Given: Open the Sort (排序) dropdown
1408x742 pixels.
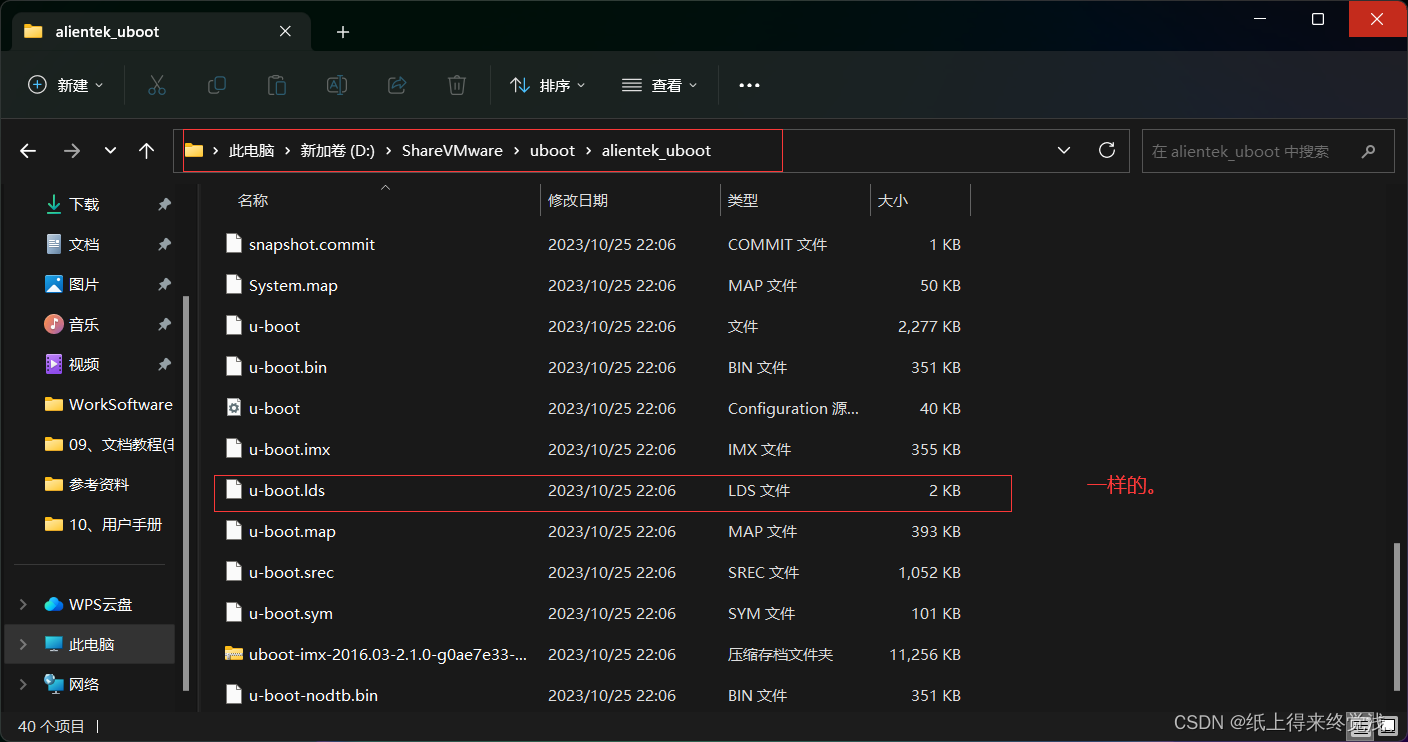Looking at the screenshot, I should [547, 85].
